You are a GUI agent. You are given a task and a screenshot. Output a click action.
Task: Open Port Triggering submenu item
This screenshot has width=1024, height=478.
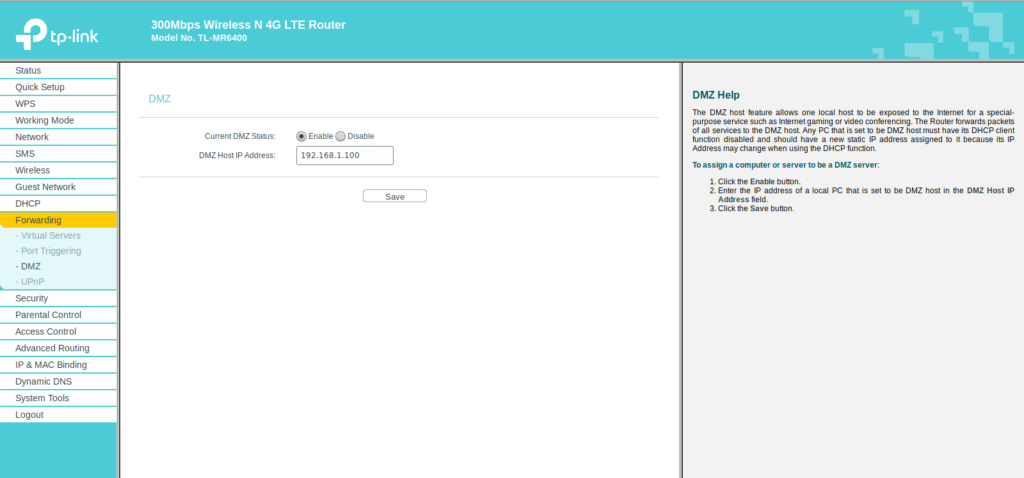tap(51, 251)
